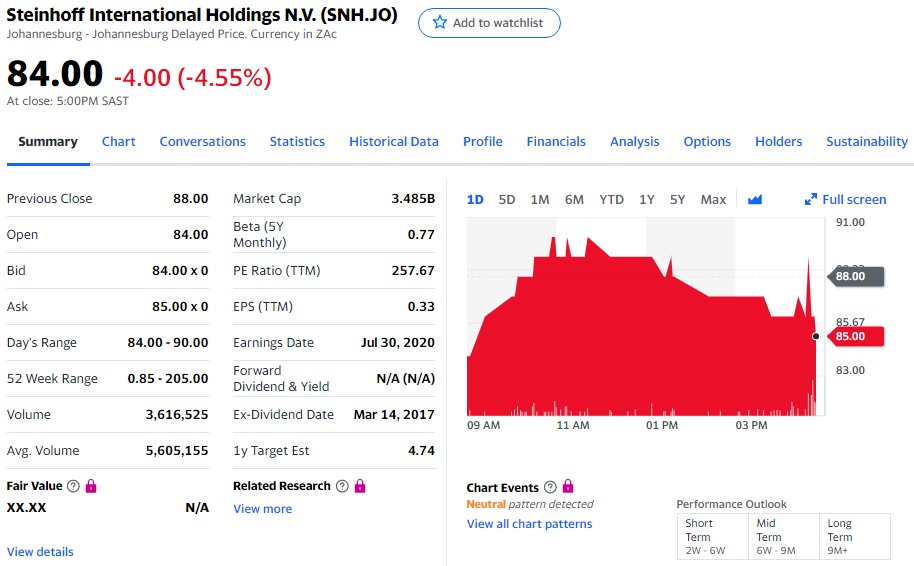Click the Beta value 0.77
This screenshot has width=914, height=566.
(421, 235)
